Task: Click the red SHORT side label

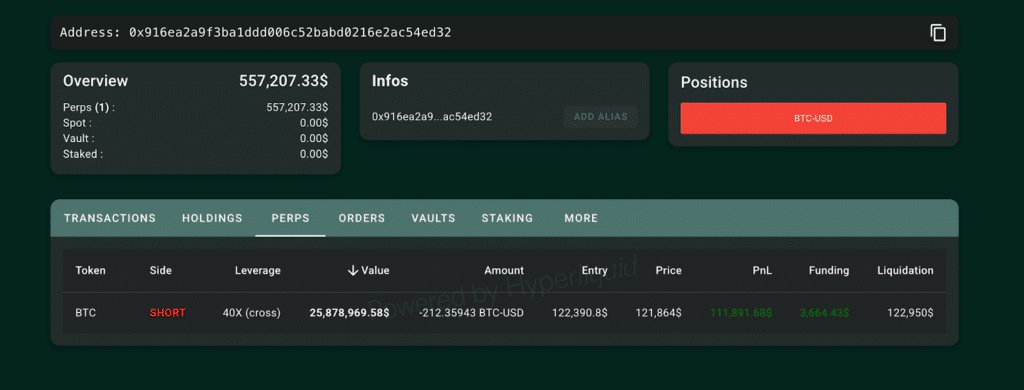Action: point(168,313)
